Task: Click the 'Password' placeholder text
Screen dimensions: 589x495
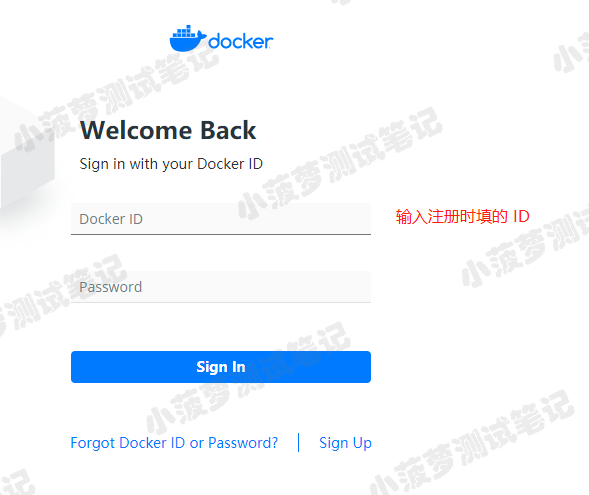Action: pyautogui.click(x=110, y=287)
